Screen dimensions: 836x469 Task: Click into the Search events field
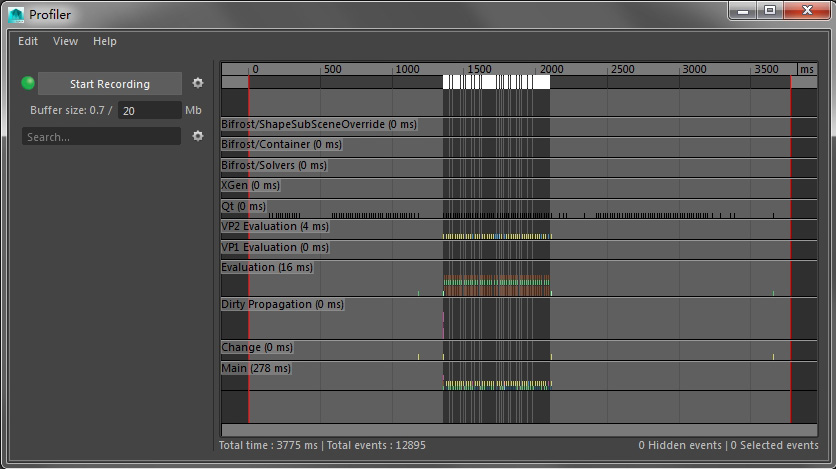coord(101,137)
